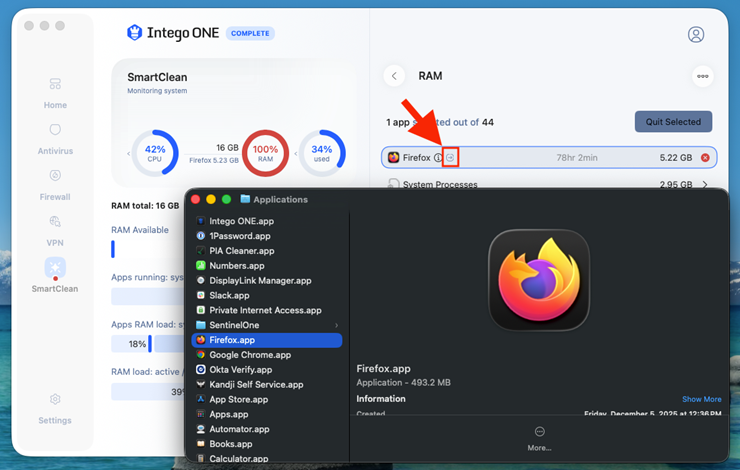The height and width of the screenshot is (470, 740).
Task: Click the 100% RAM gauge
Action: pyautogui.click(x=265, y=153)
